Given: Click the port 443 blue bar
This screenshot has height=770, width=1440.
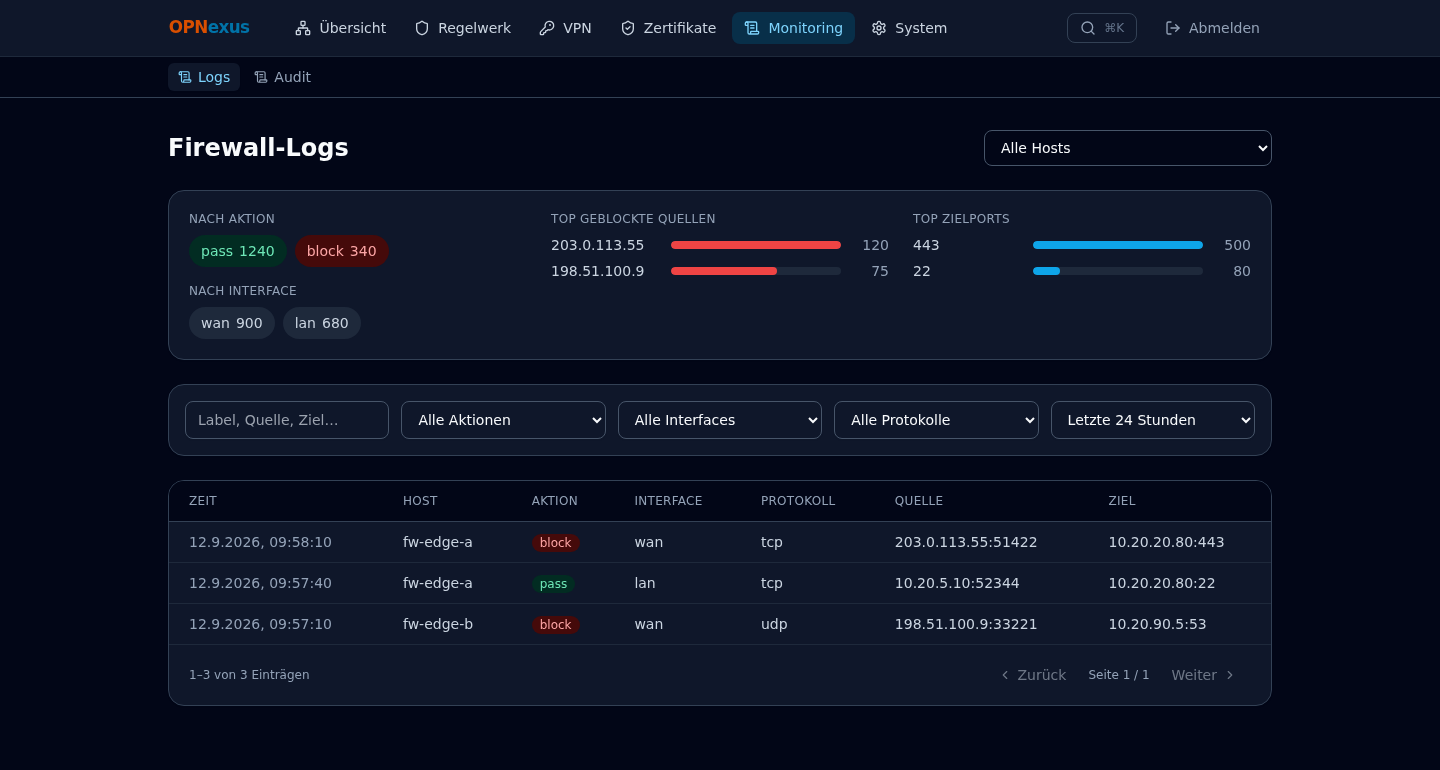Looking at the screenshot, I should (x=1118, y=245).
